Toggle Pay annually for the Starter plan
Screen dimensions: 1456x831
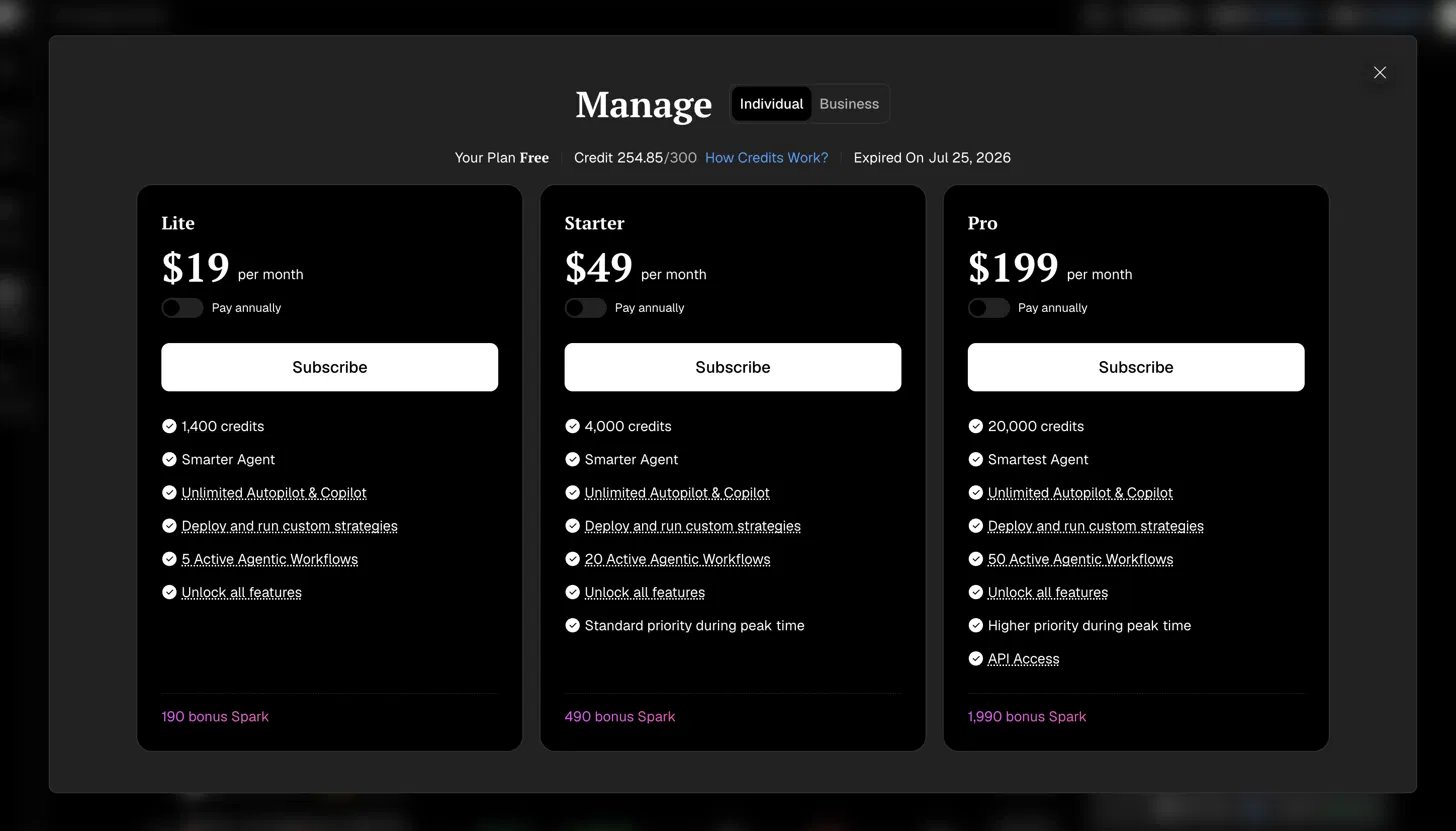click(585, 308)
